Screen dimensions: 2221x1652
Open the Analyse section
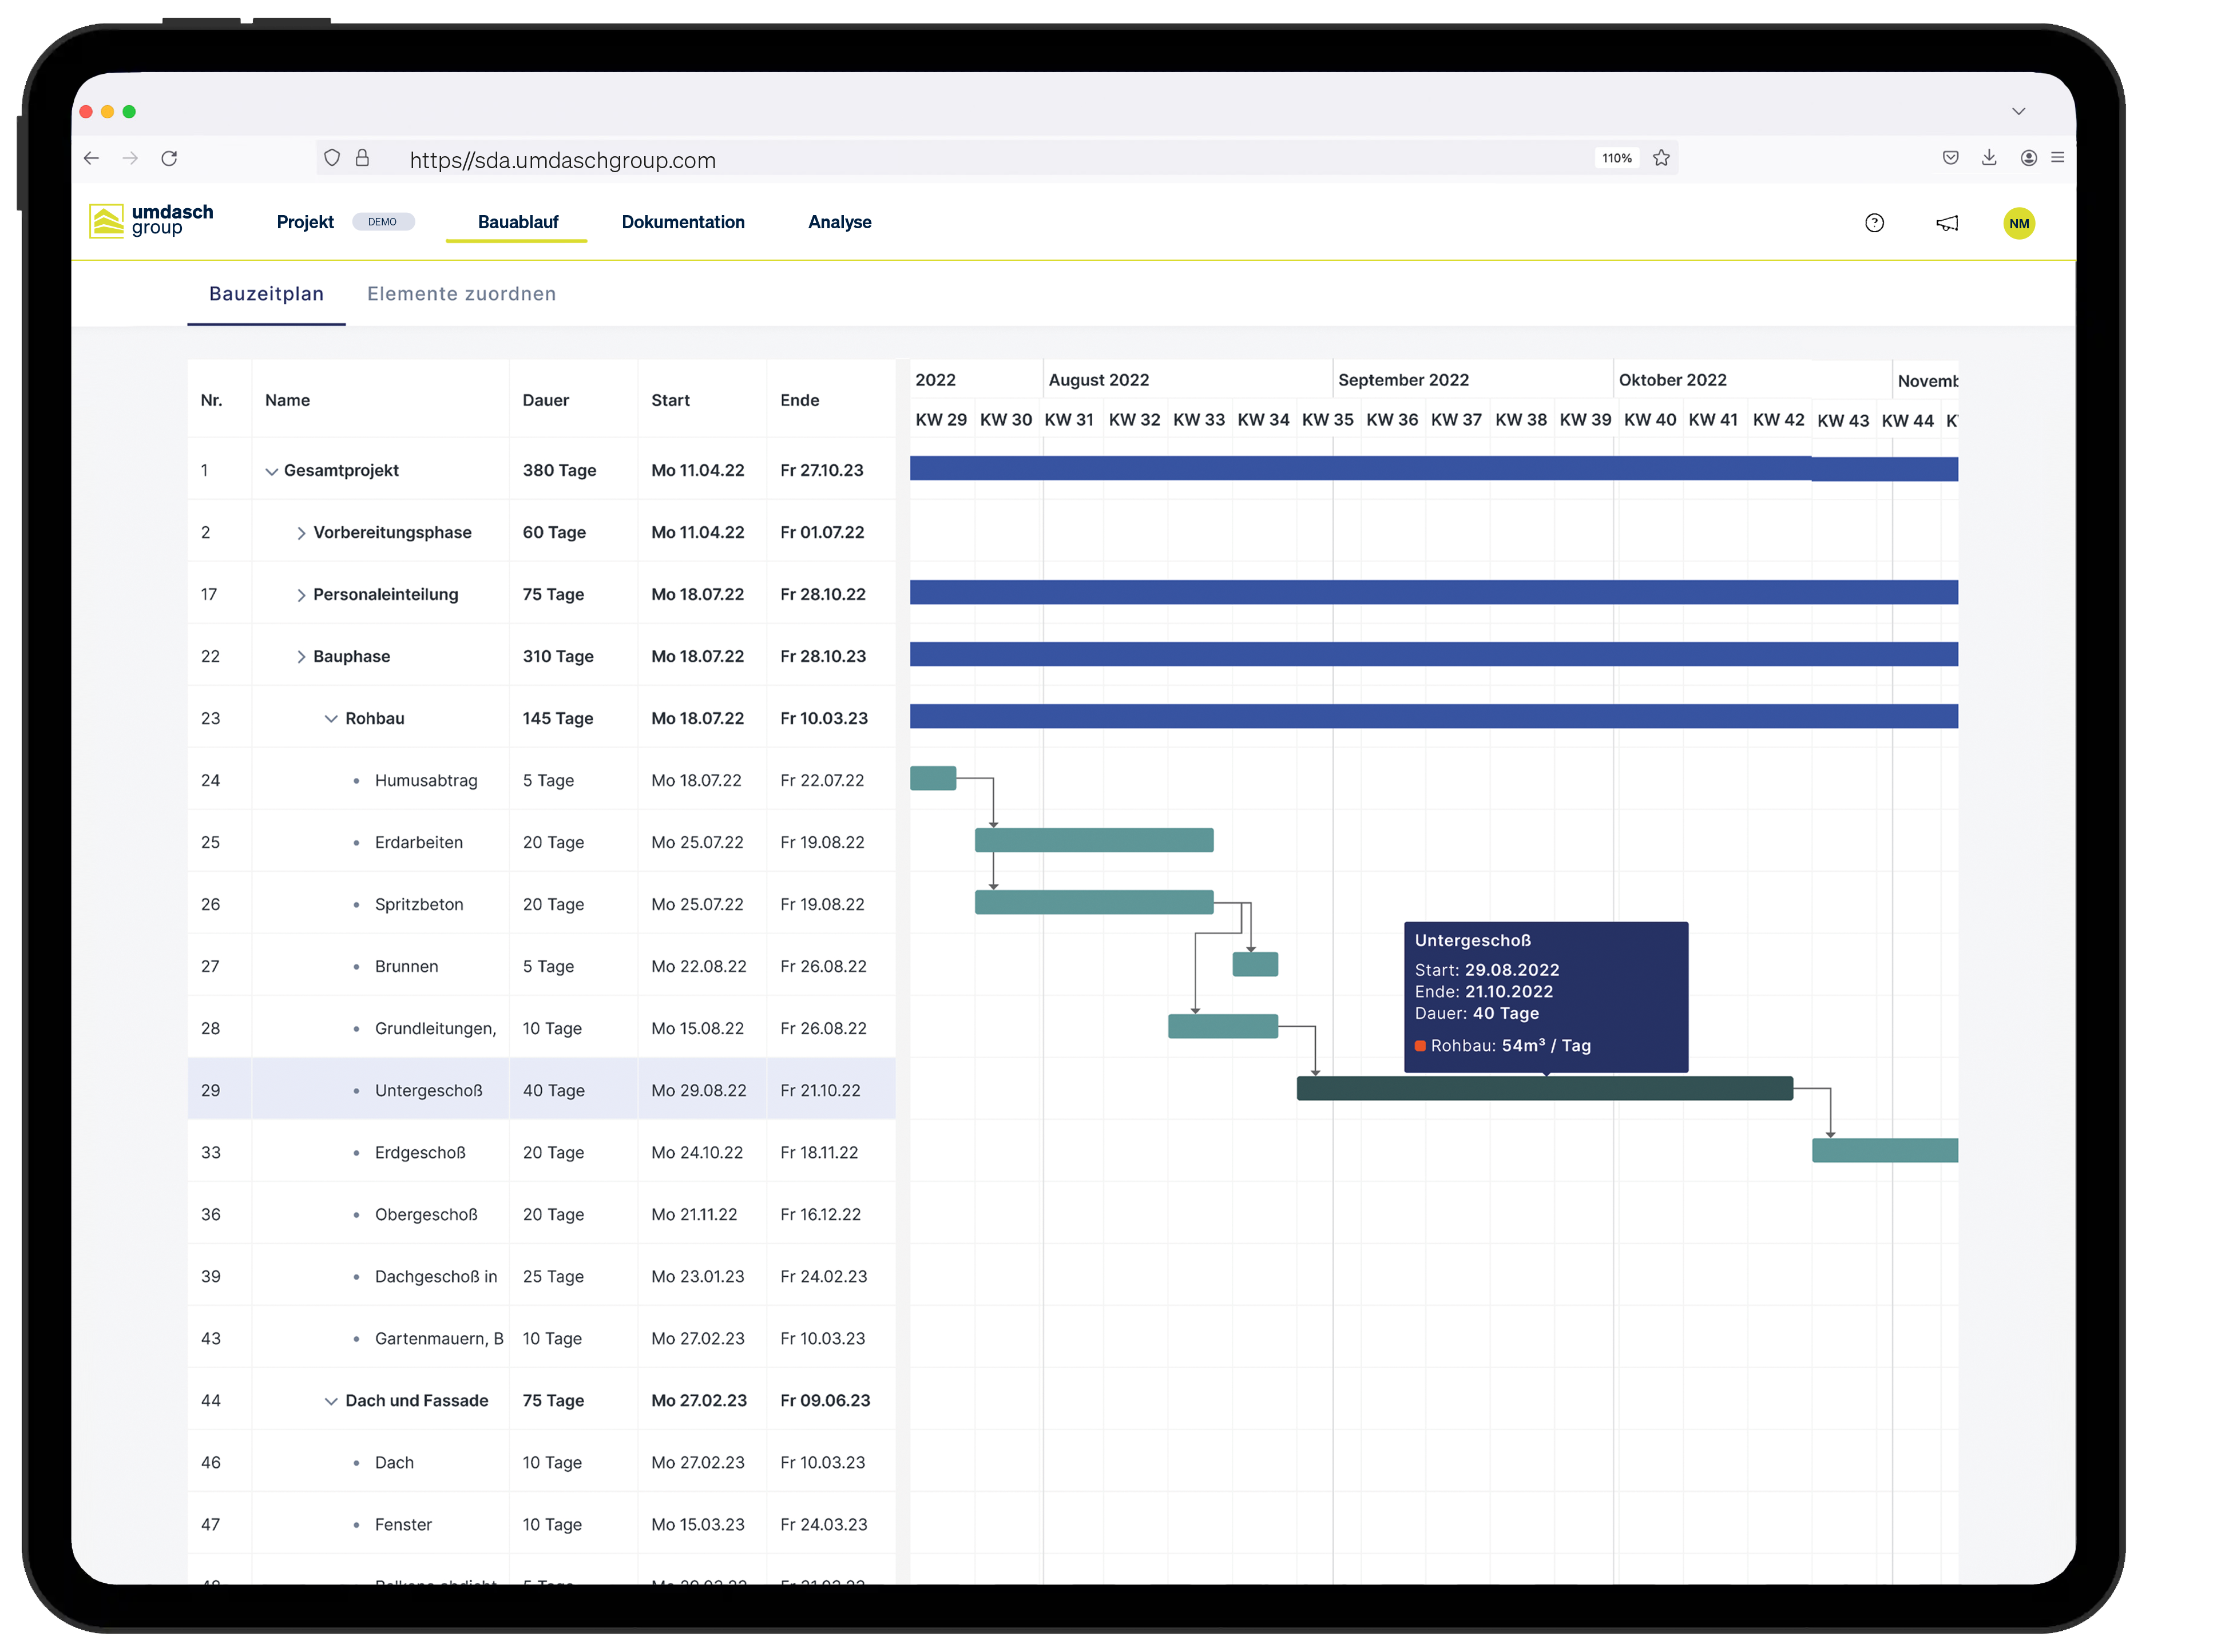[840, 222]
